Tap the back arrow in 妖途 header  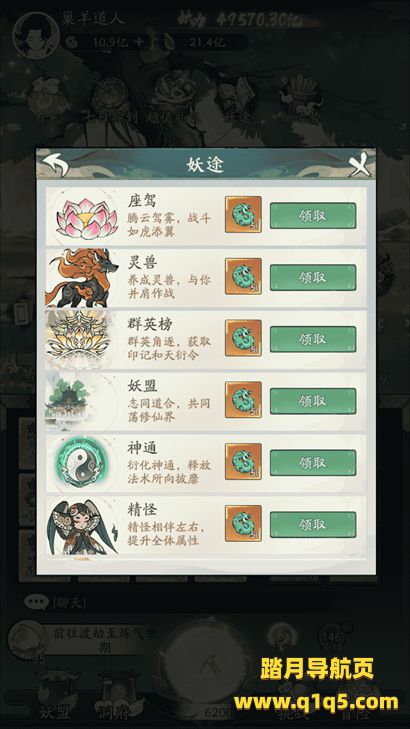pos(55,164)
